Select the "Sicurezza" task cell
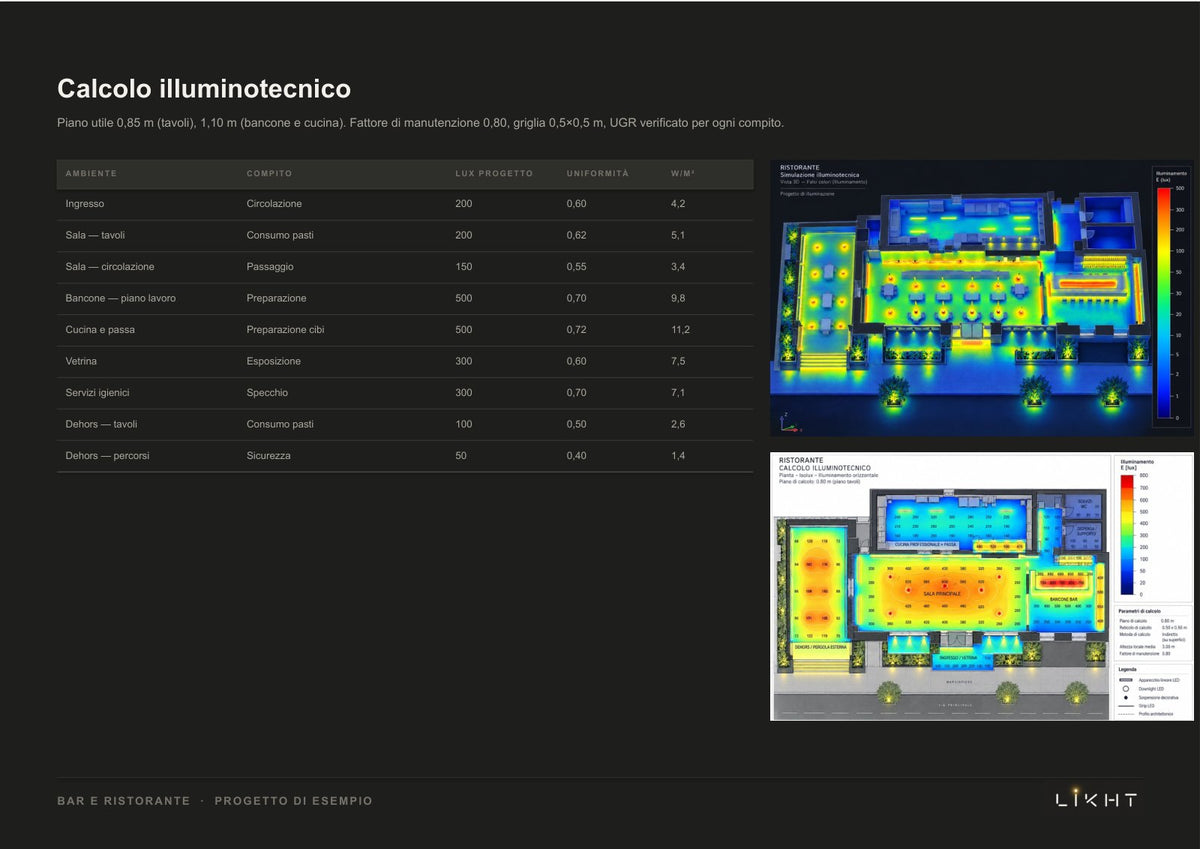This screenshot has width=1200, height=849. click(269, 456)
